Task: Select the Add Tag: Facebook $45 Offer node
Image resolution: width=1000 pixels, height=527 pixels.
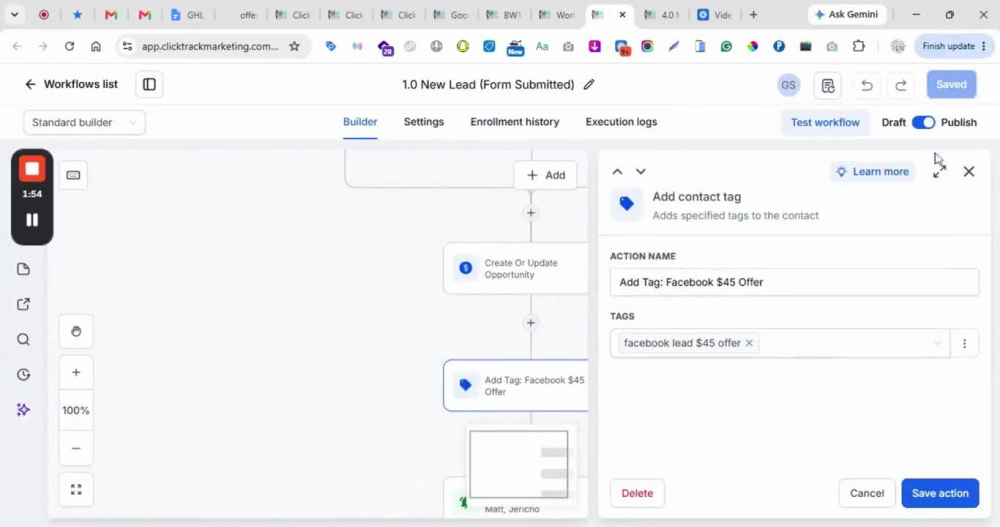Action: (x=516, y=385)
